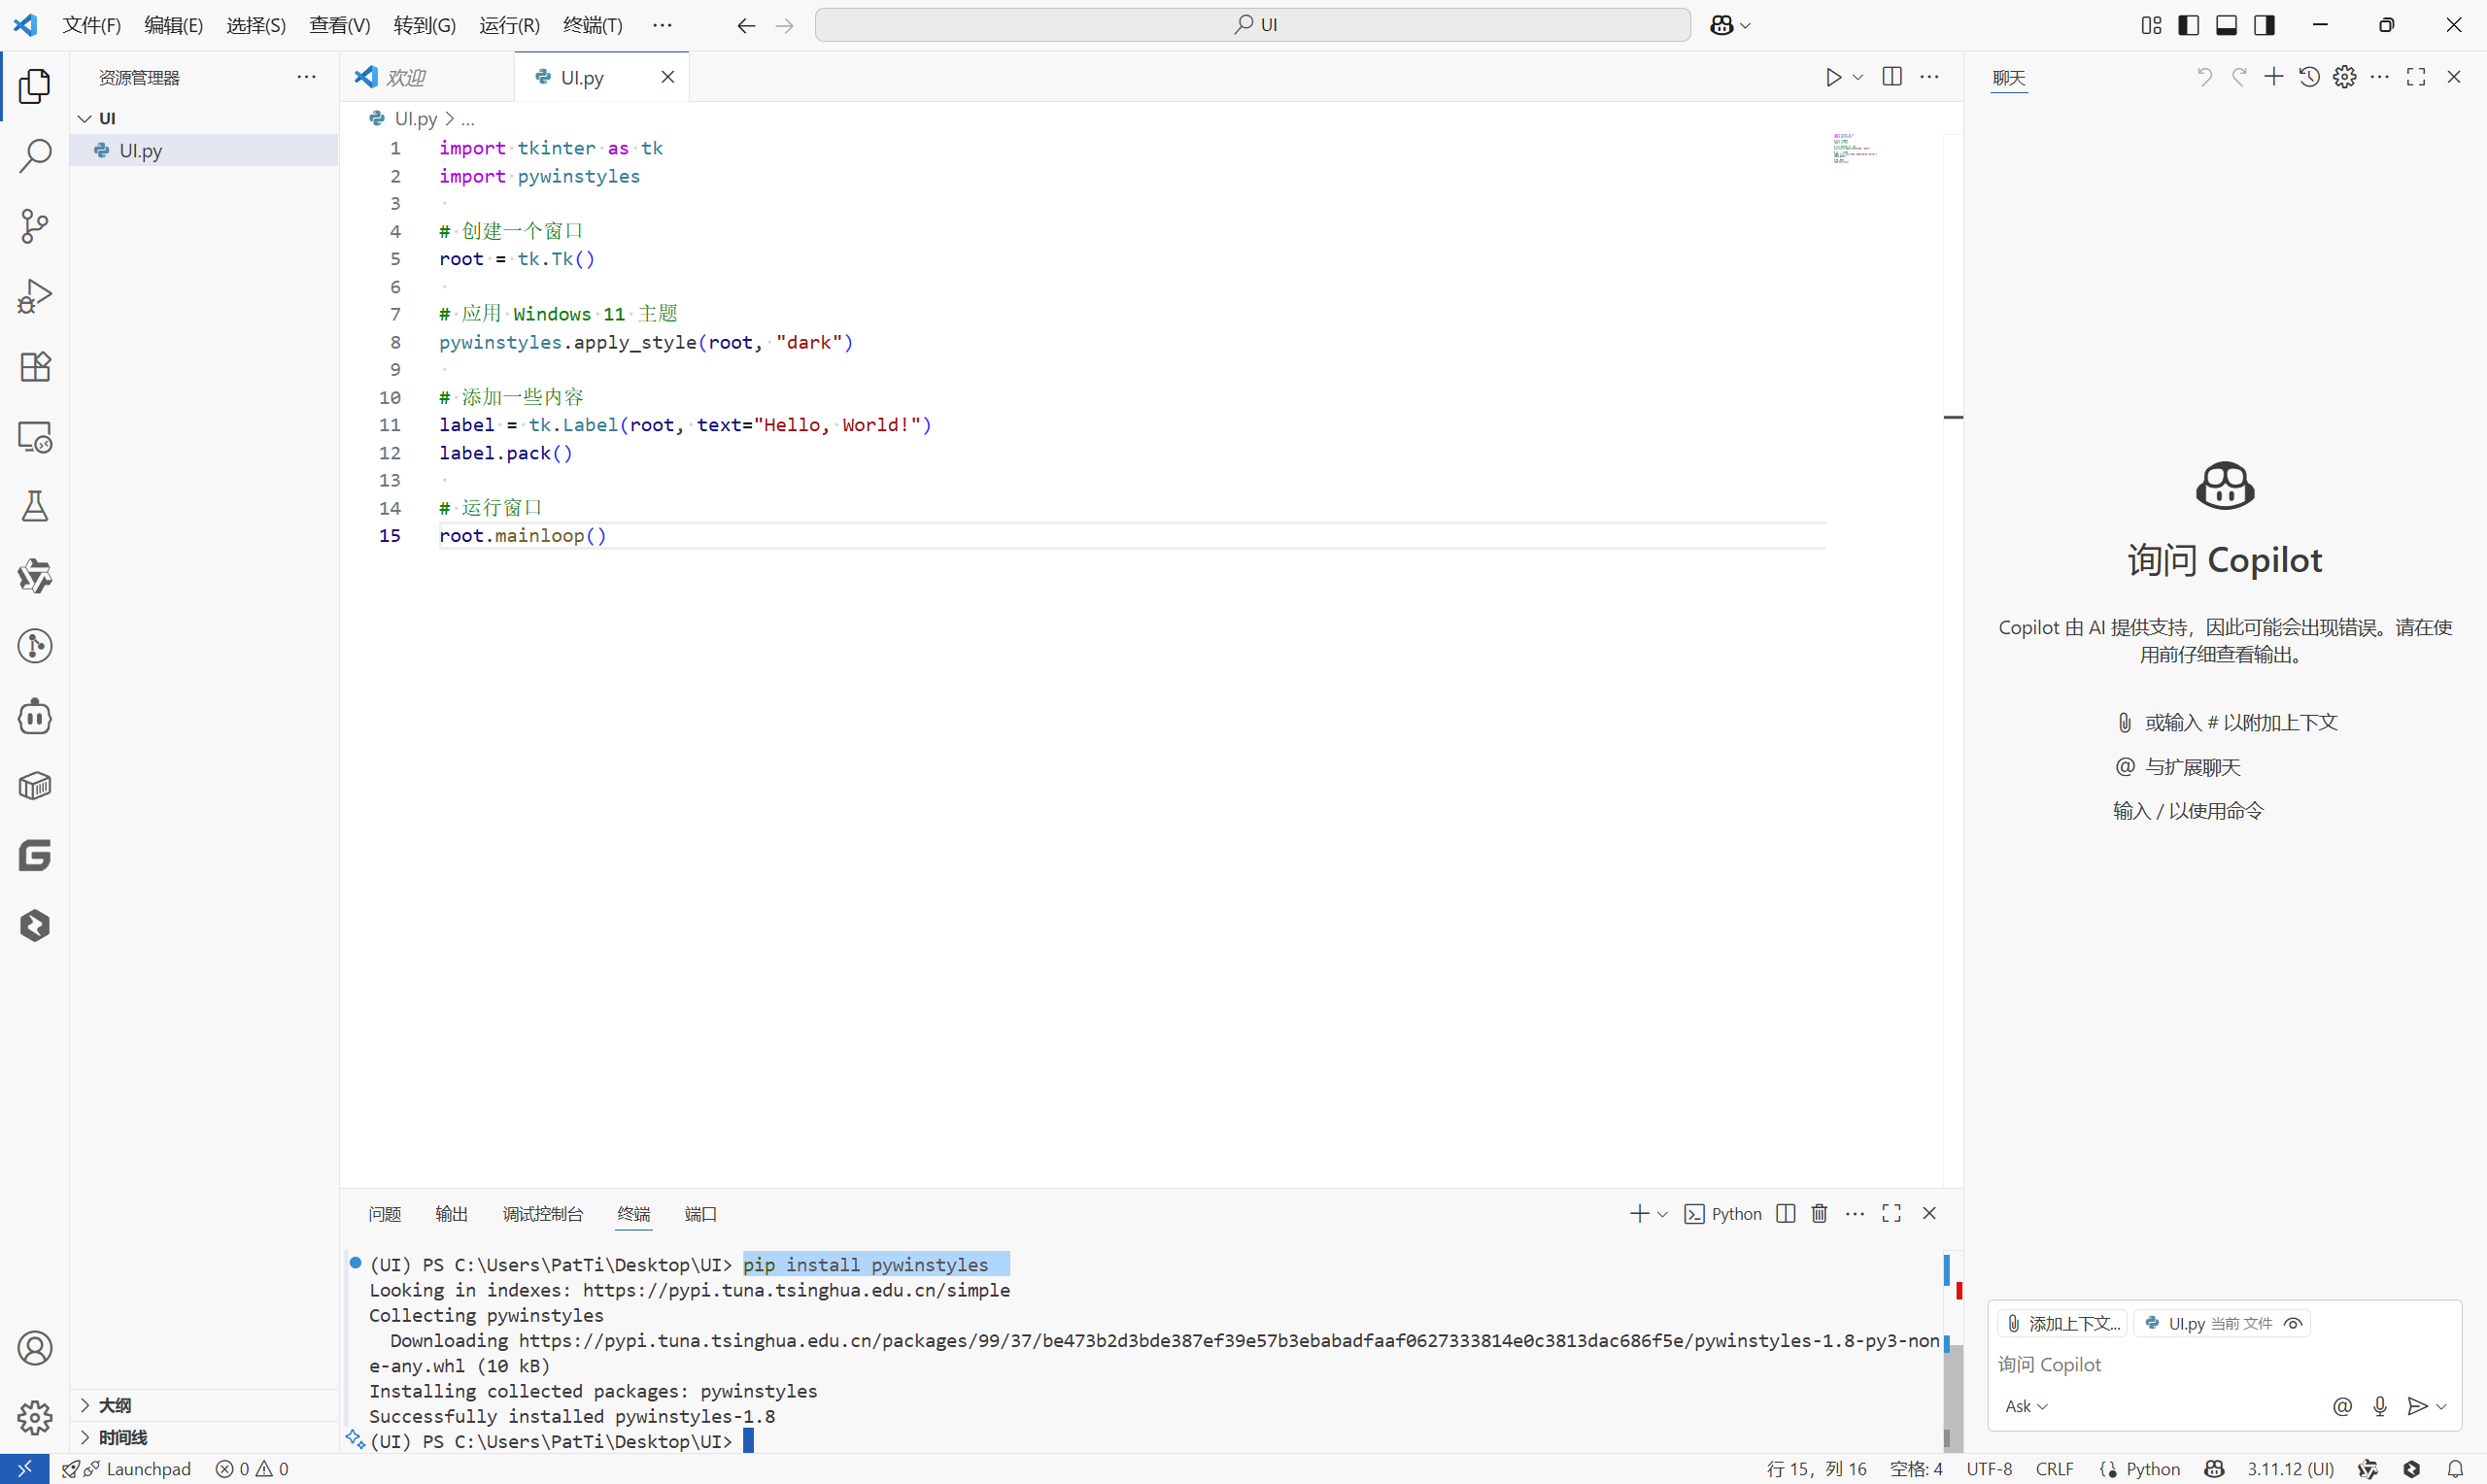Send the Copilot chat message
Viewport: 2487px width, 1484px height.
[2417, 1406]
